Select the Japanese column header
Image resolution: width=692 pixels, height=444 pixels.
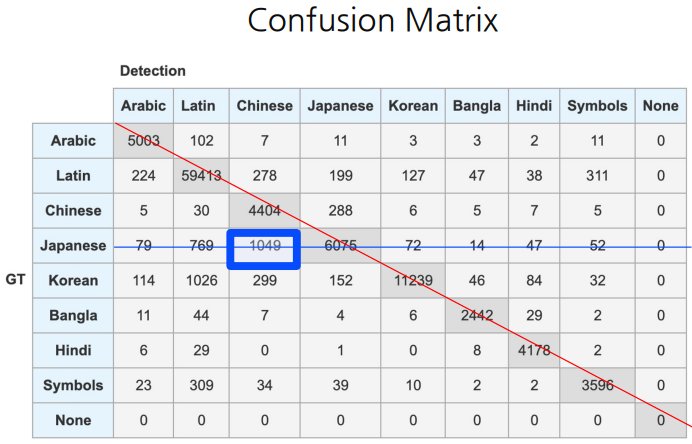pos(340,106)
